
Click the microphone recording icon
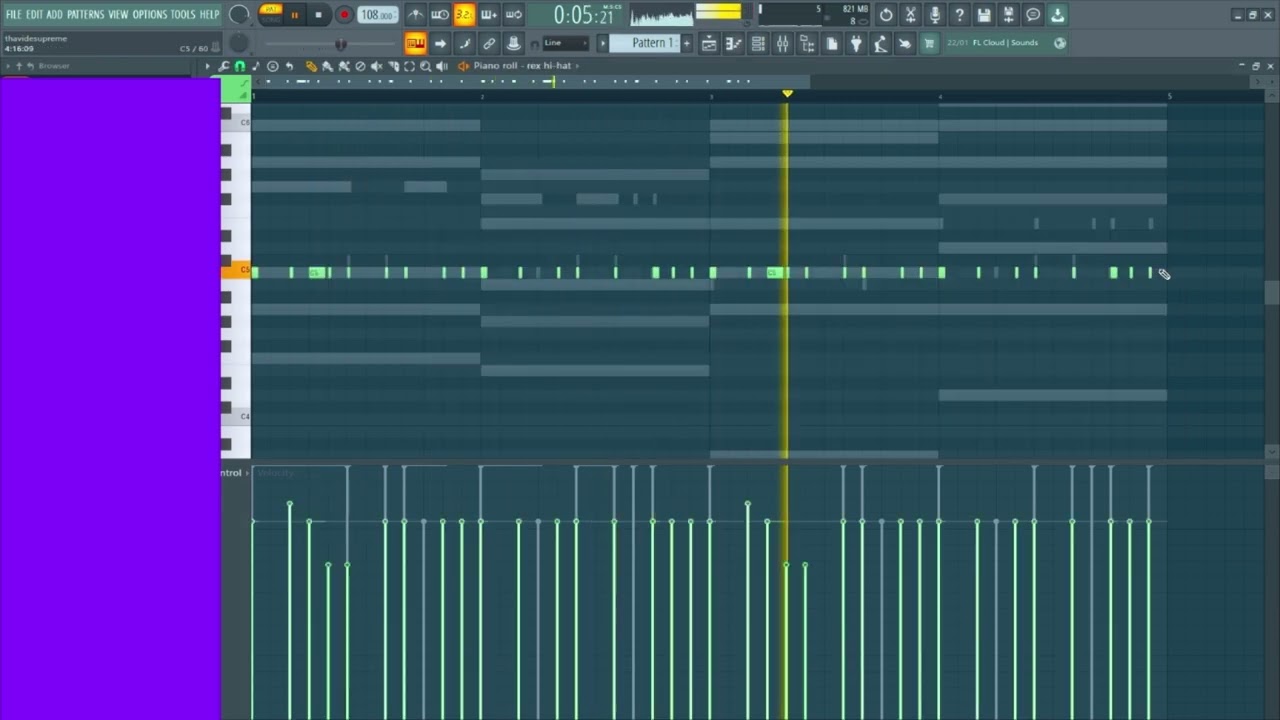[935, 15]
